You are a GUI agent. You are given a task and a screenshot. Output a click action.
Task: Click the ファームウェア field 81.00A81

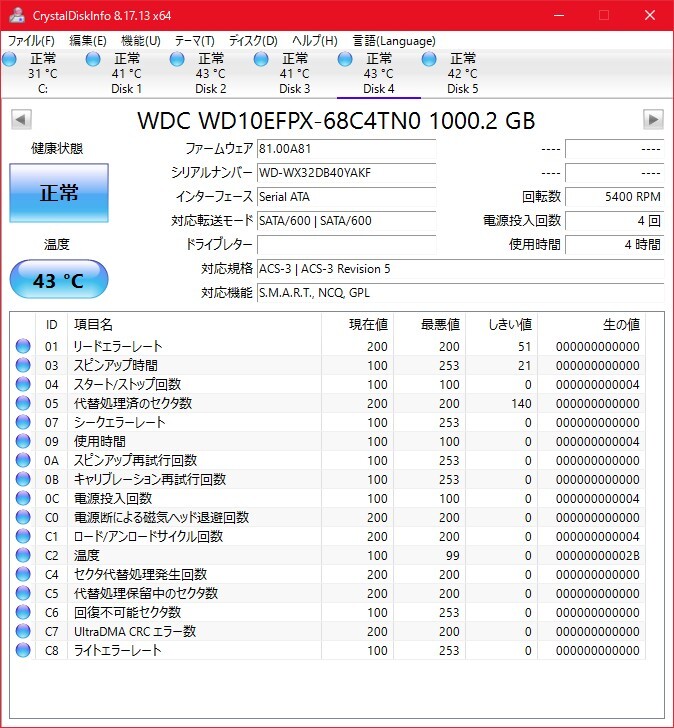click(x=346, y=149)
